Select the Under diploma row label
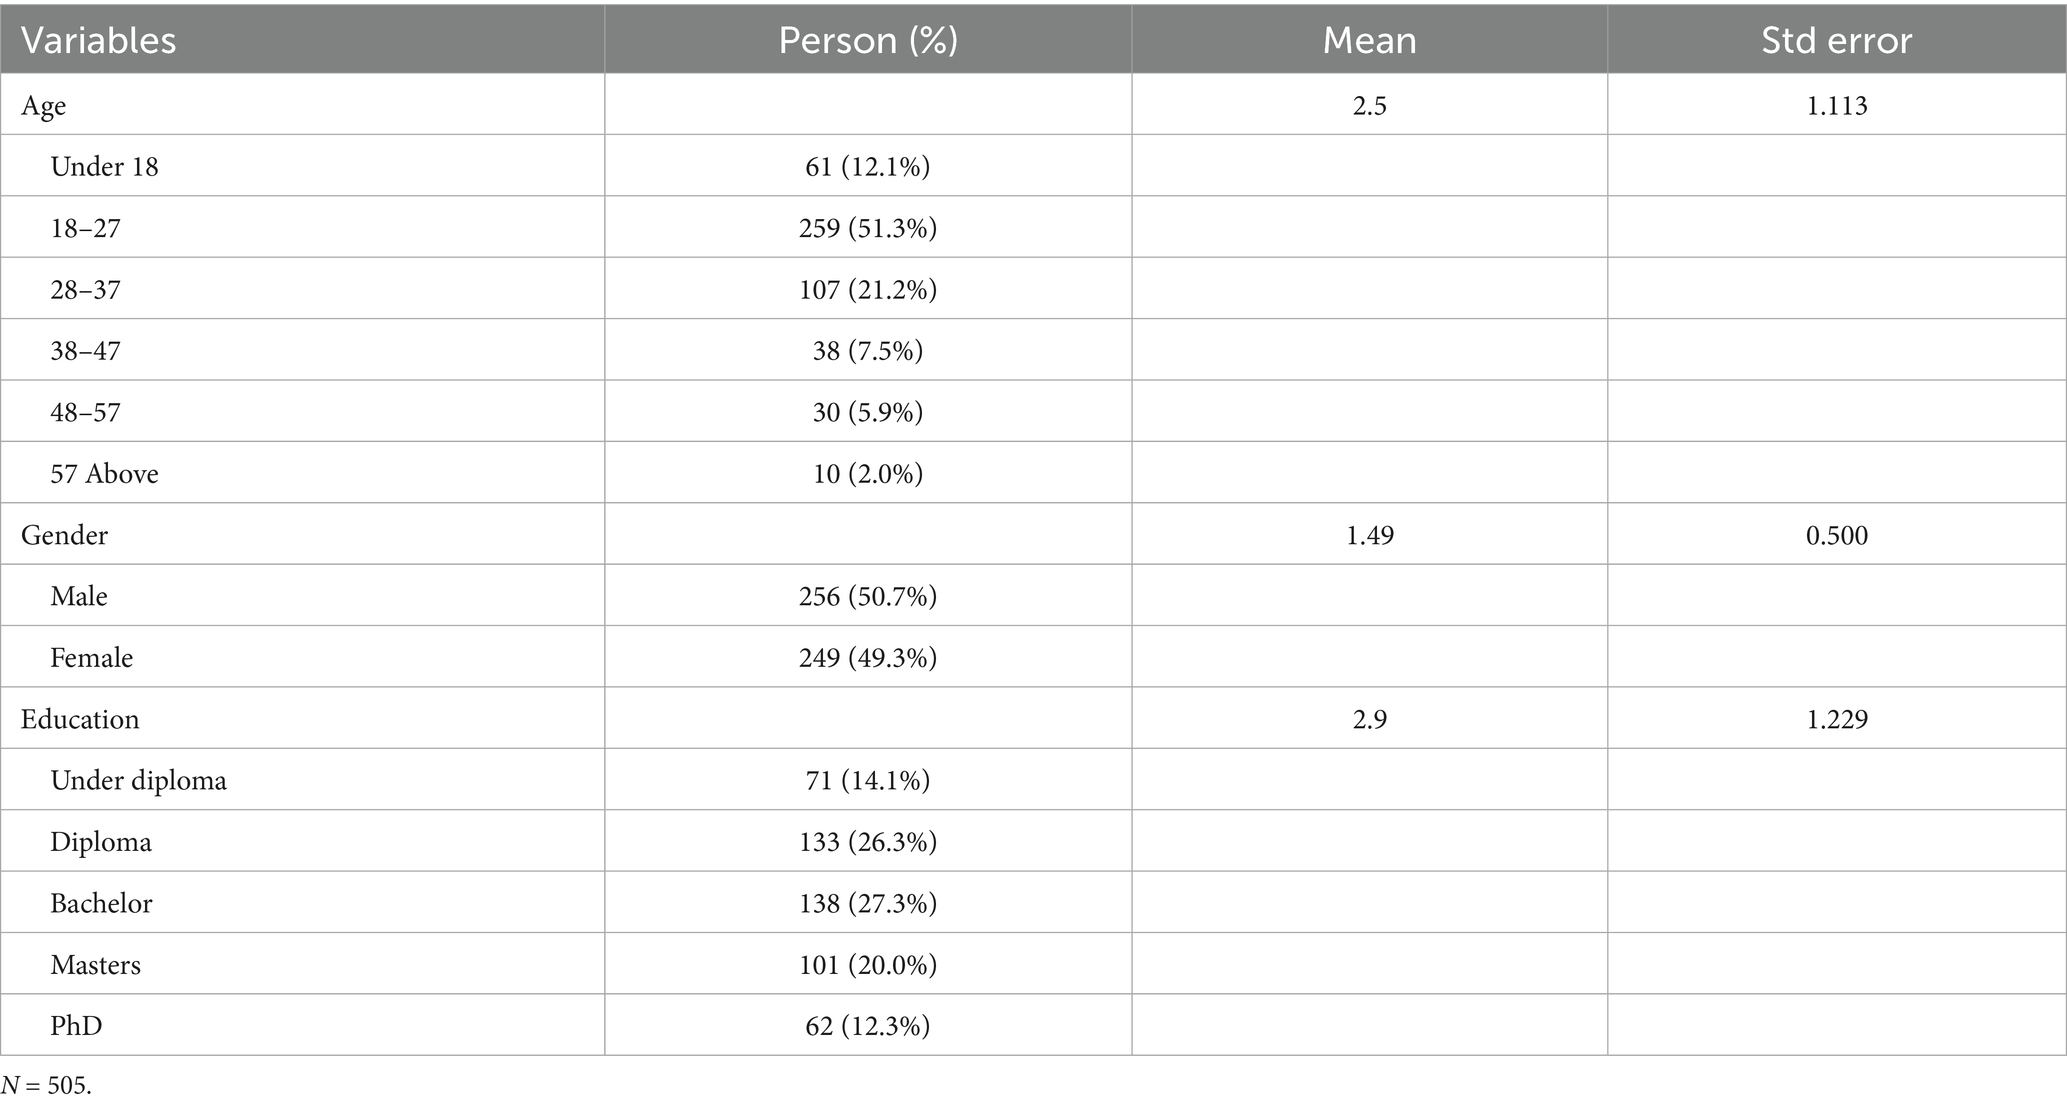The image size is (2067, 1107). 138,781
